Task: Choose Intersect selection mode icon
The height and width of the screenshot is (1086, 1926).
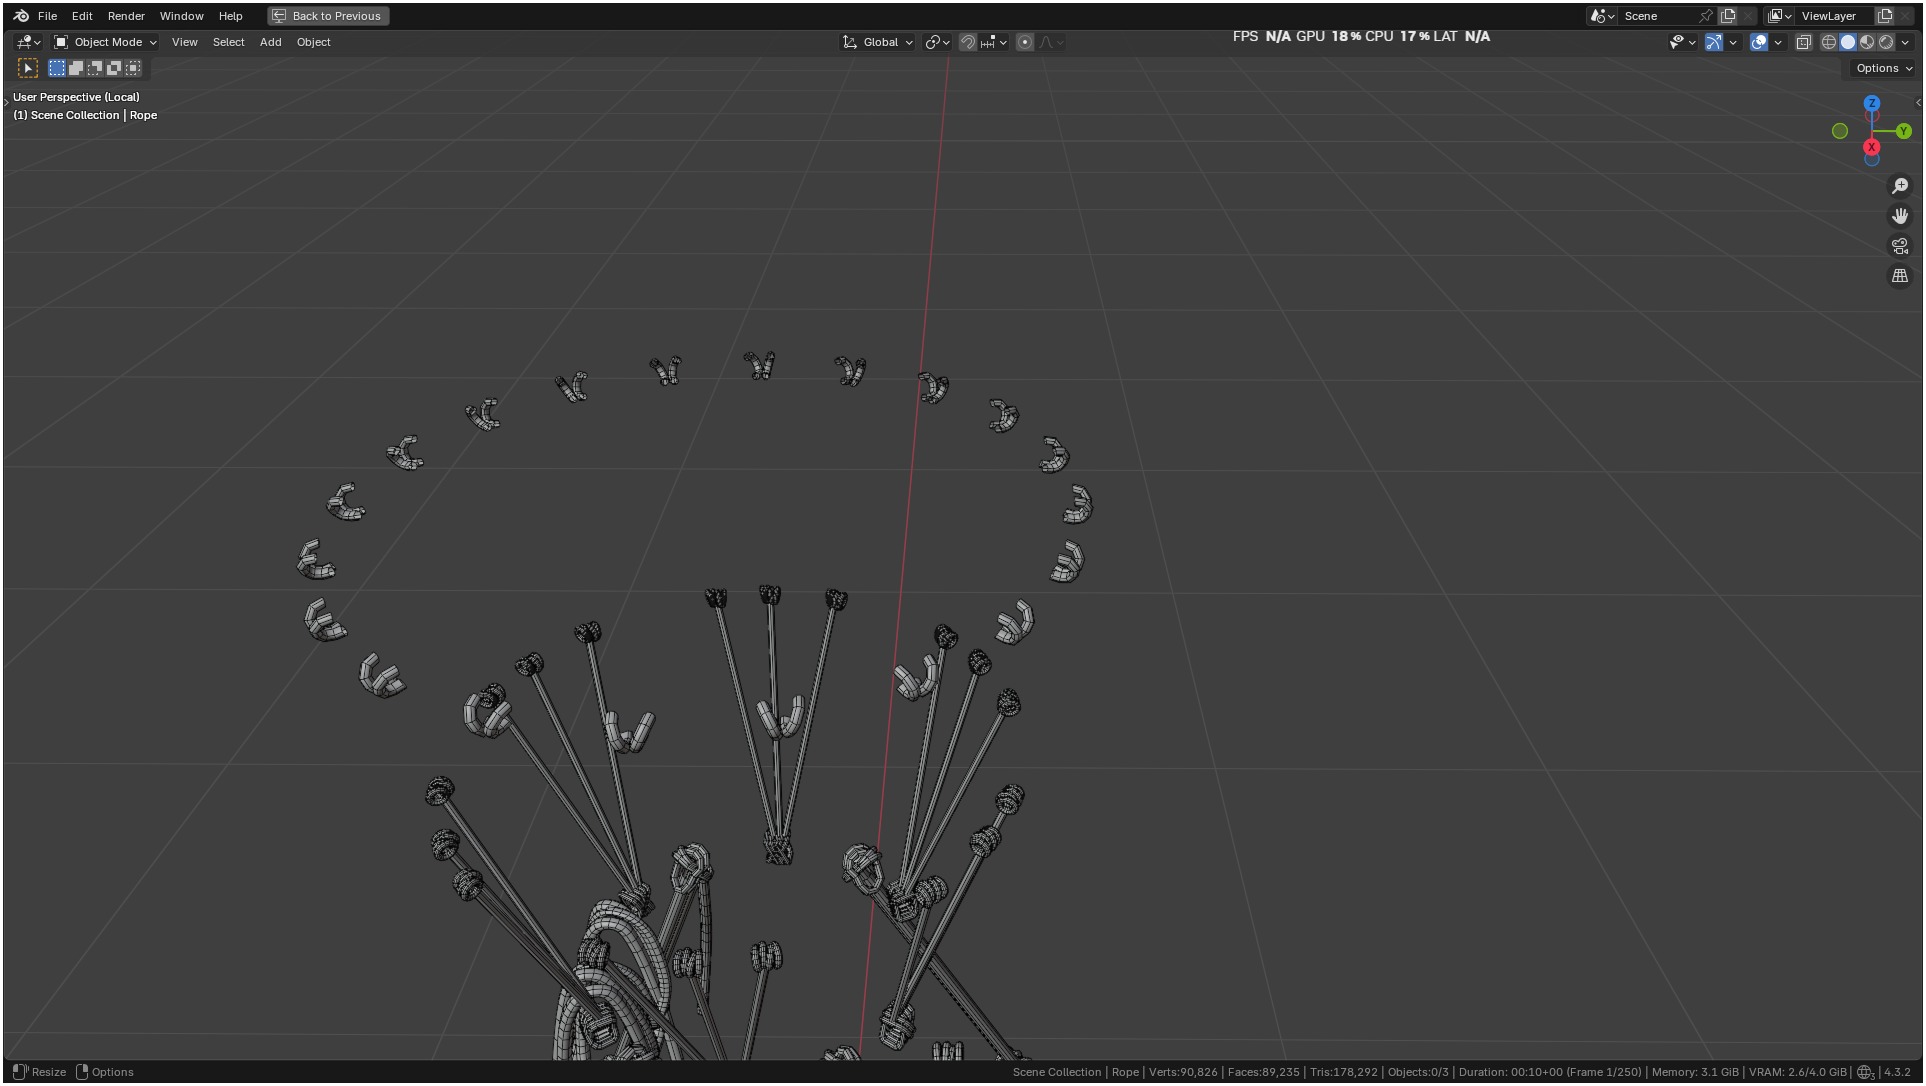Action: pos(133,68)
